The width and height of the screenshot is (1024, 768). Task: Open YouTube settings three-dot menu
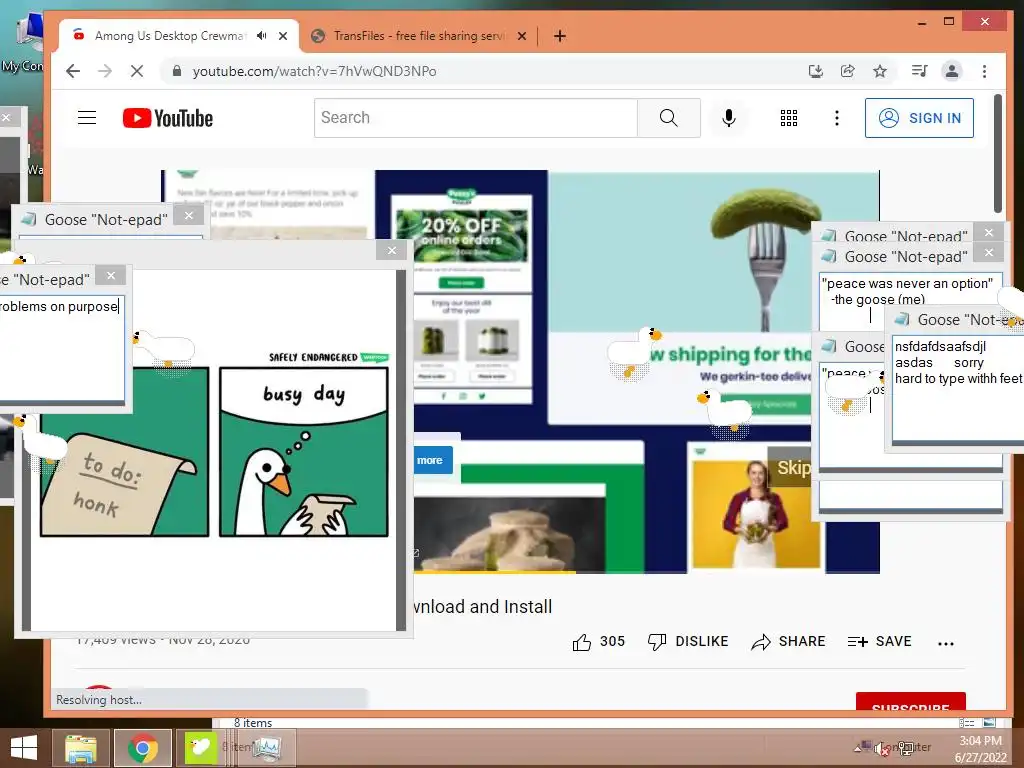(837, 118)
